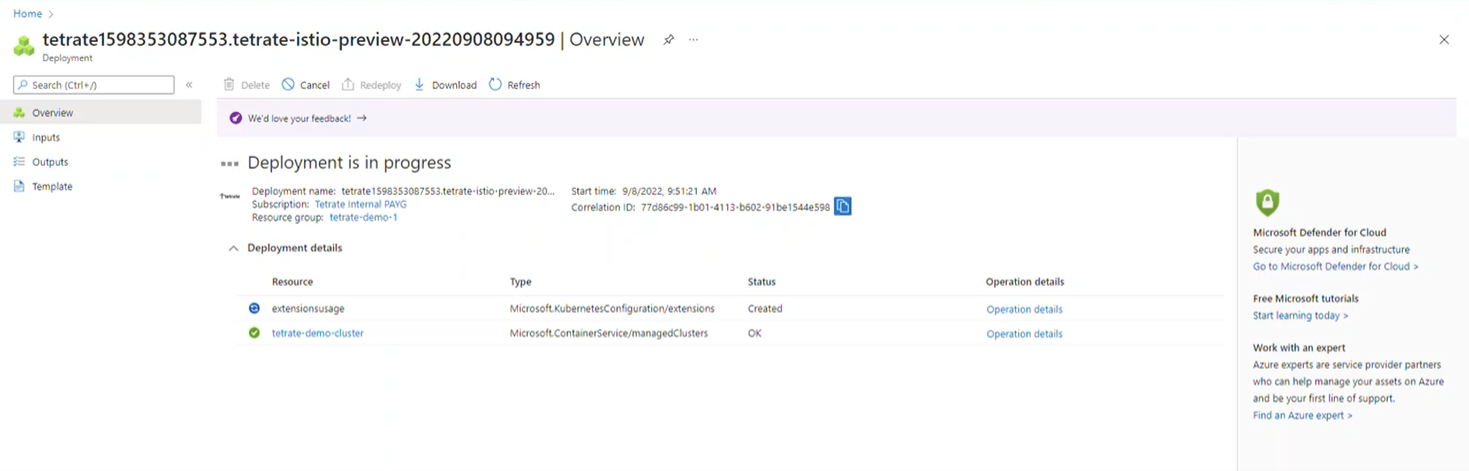Pin this deployment to dashboard
1469x471 pixels.
pos(668,40)
